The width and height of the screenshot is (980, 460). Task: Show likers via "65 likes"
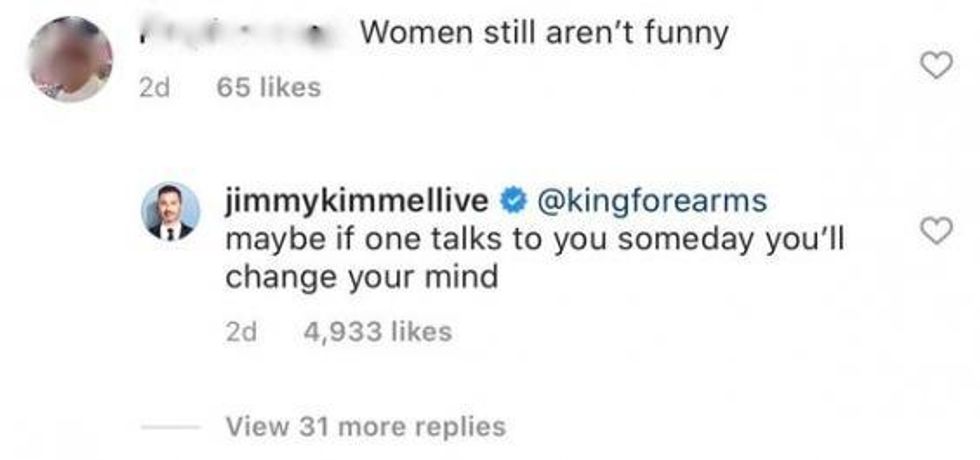(x=268, y=88)
